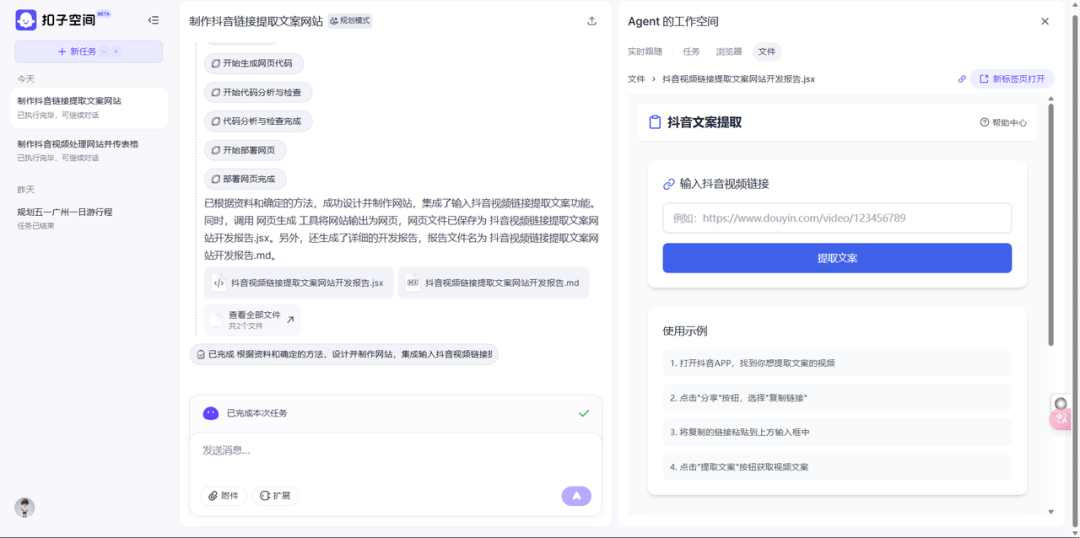This screenshot has height=538, width=1080.
Task: Switch to the 浏览器 tab
Action: click(x=729, y=52)
